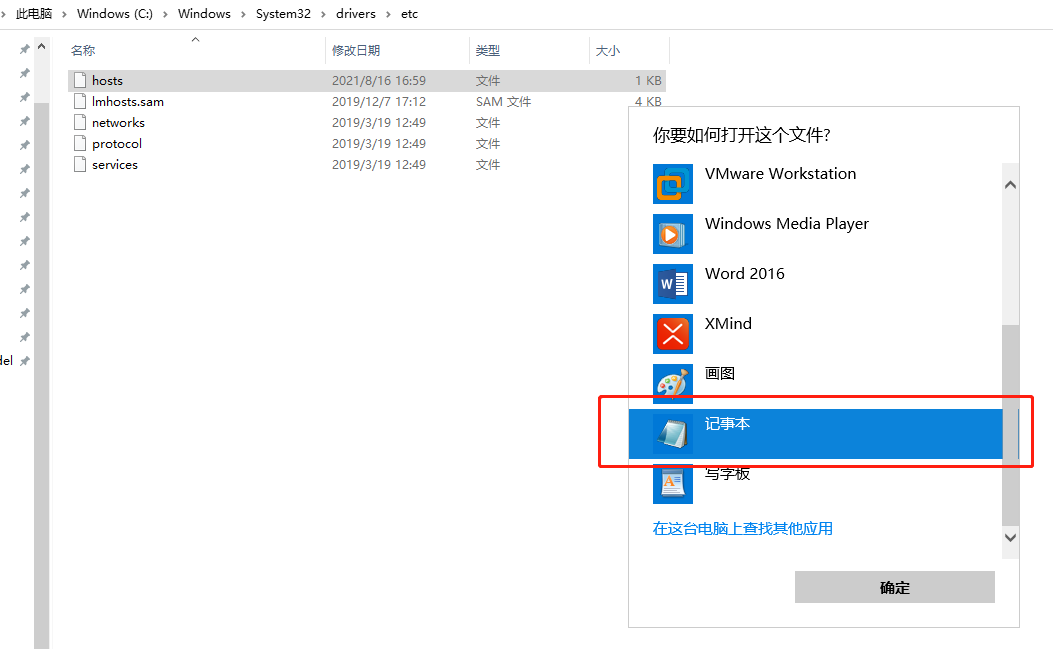Click etc breadcrumb segment
The width and height of the screenshot is (1053, 649).
pyautogui.click(x=410, y=13)
